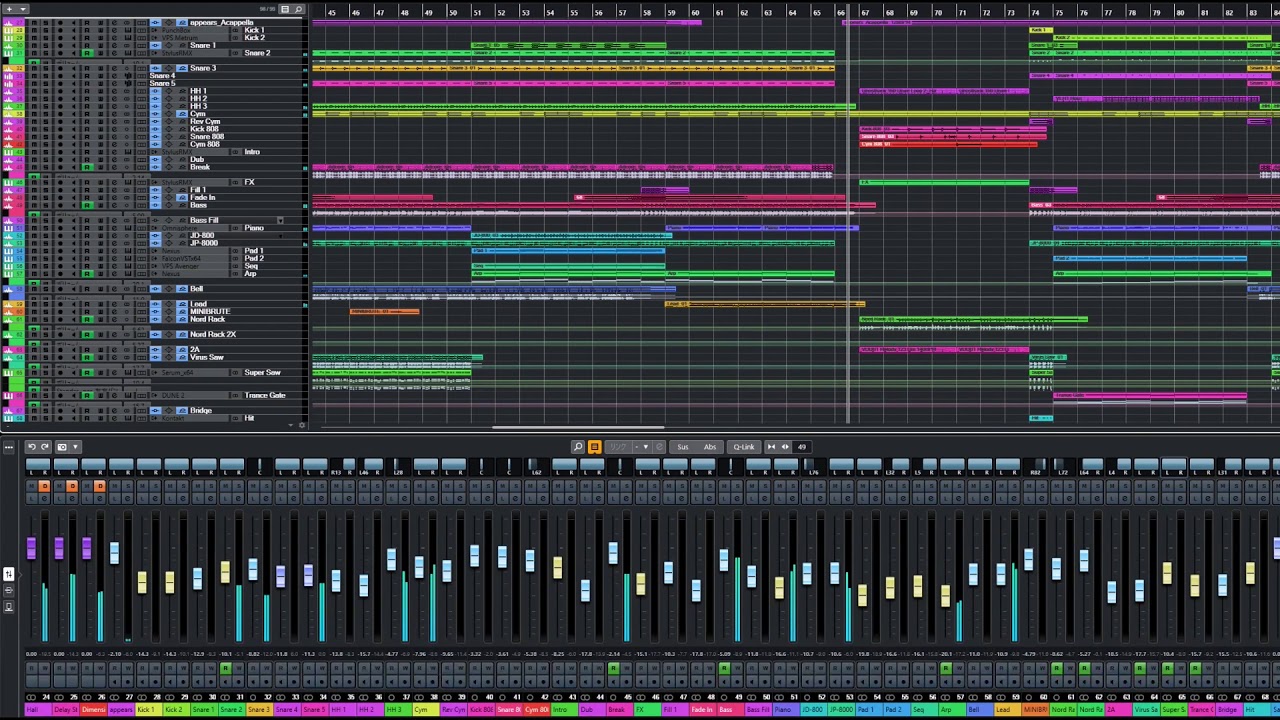
Task: Undo mixer change with the undo arrow
Action: pyautogui.click(x=32, y=447)
